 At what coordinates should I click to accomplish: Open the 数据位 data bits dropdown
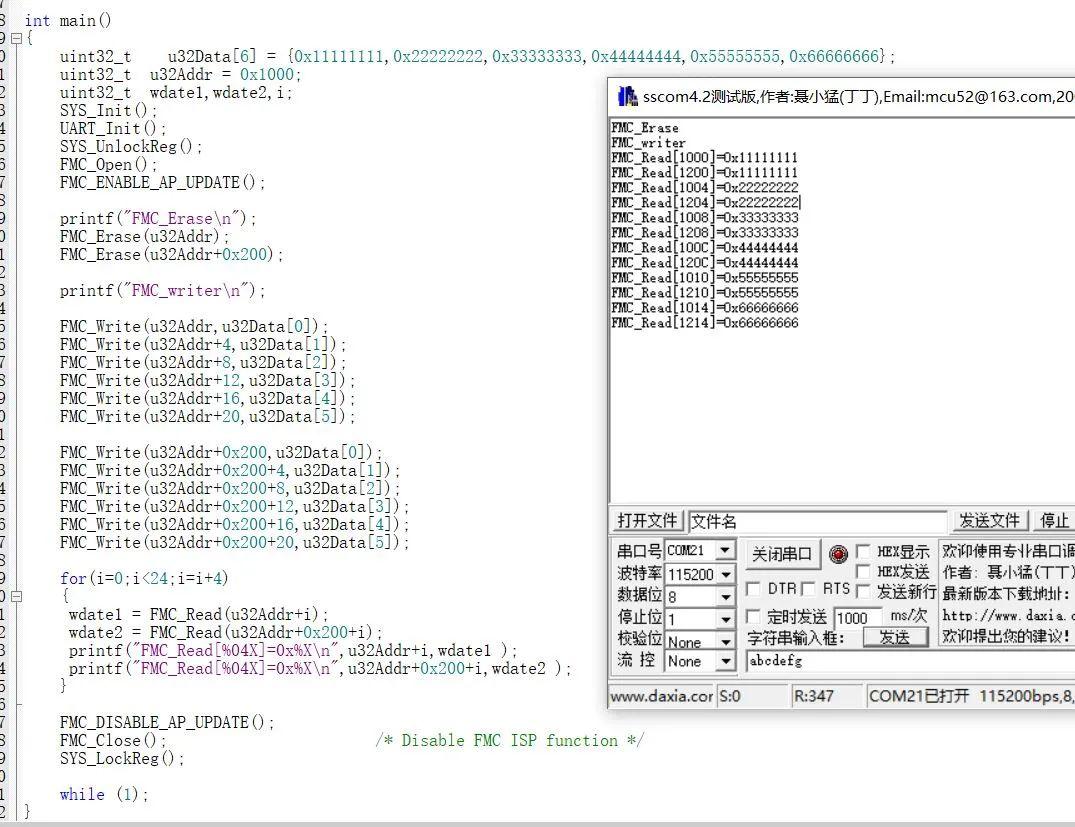click(x=725, y=597)
